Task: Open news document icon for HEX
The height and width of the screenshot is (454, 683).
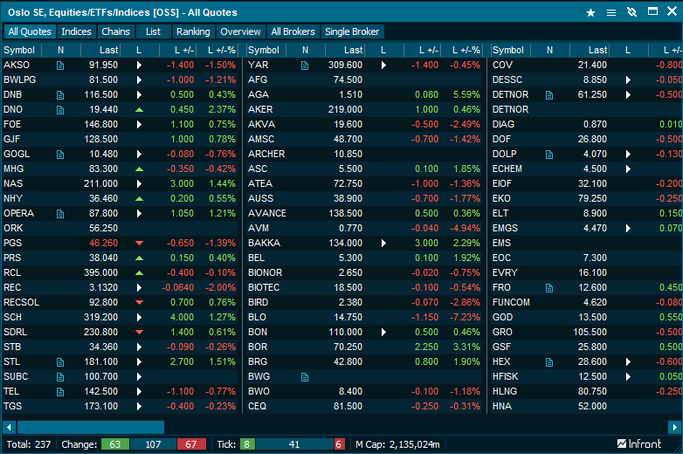Action: point(549,362)
